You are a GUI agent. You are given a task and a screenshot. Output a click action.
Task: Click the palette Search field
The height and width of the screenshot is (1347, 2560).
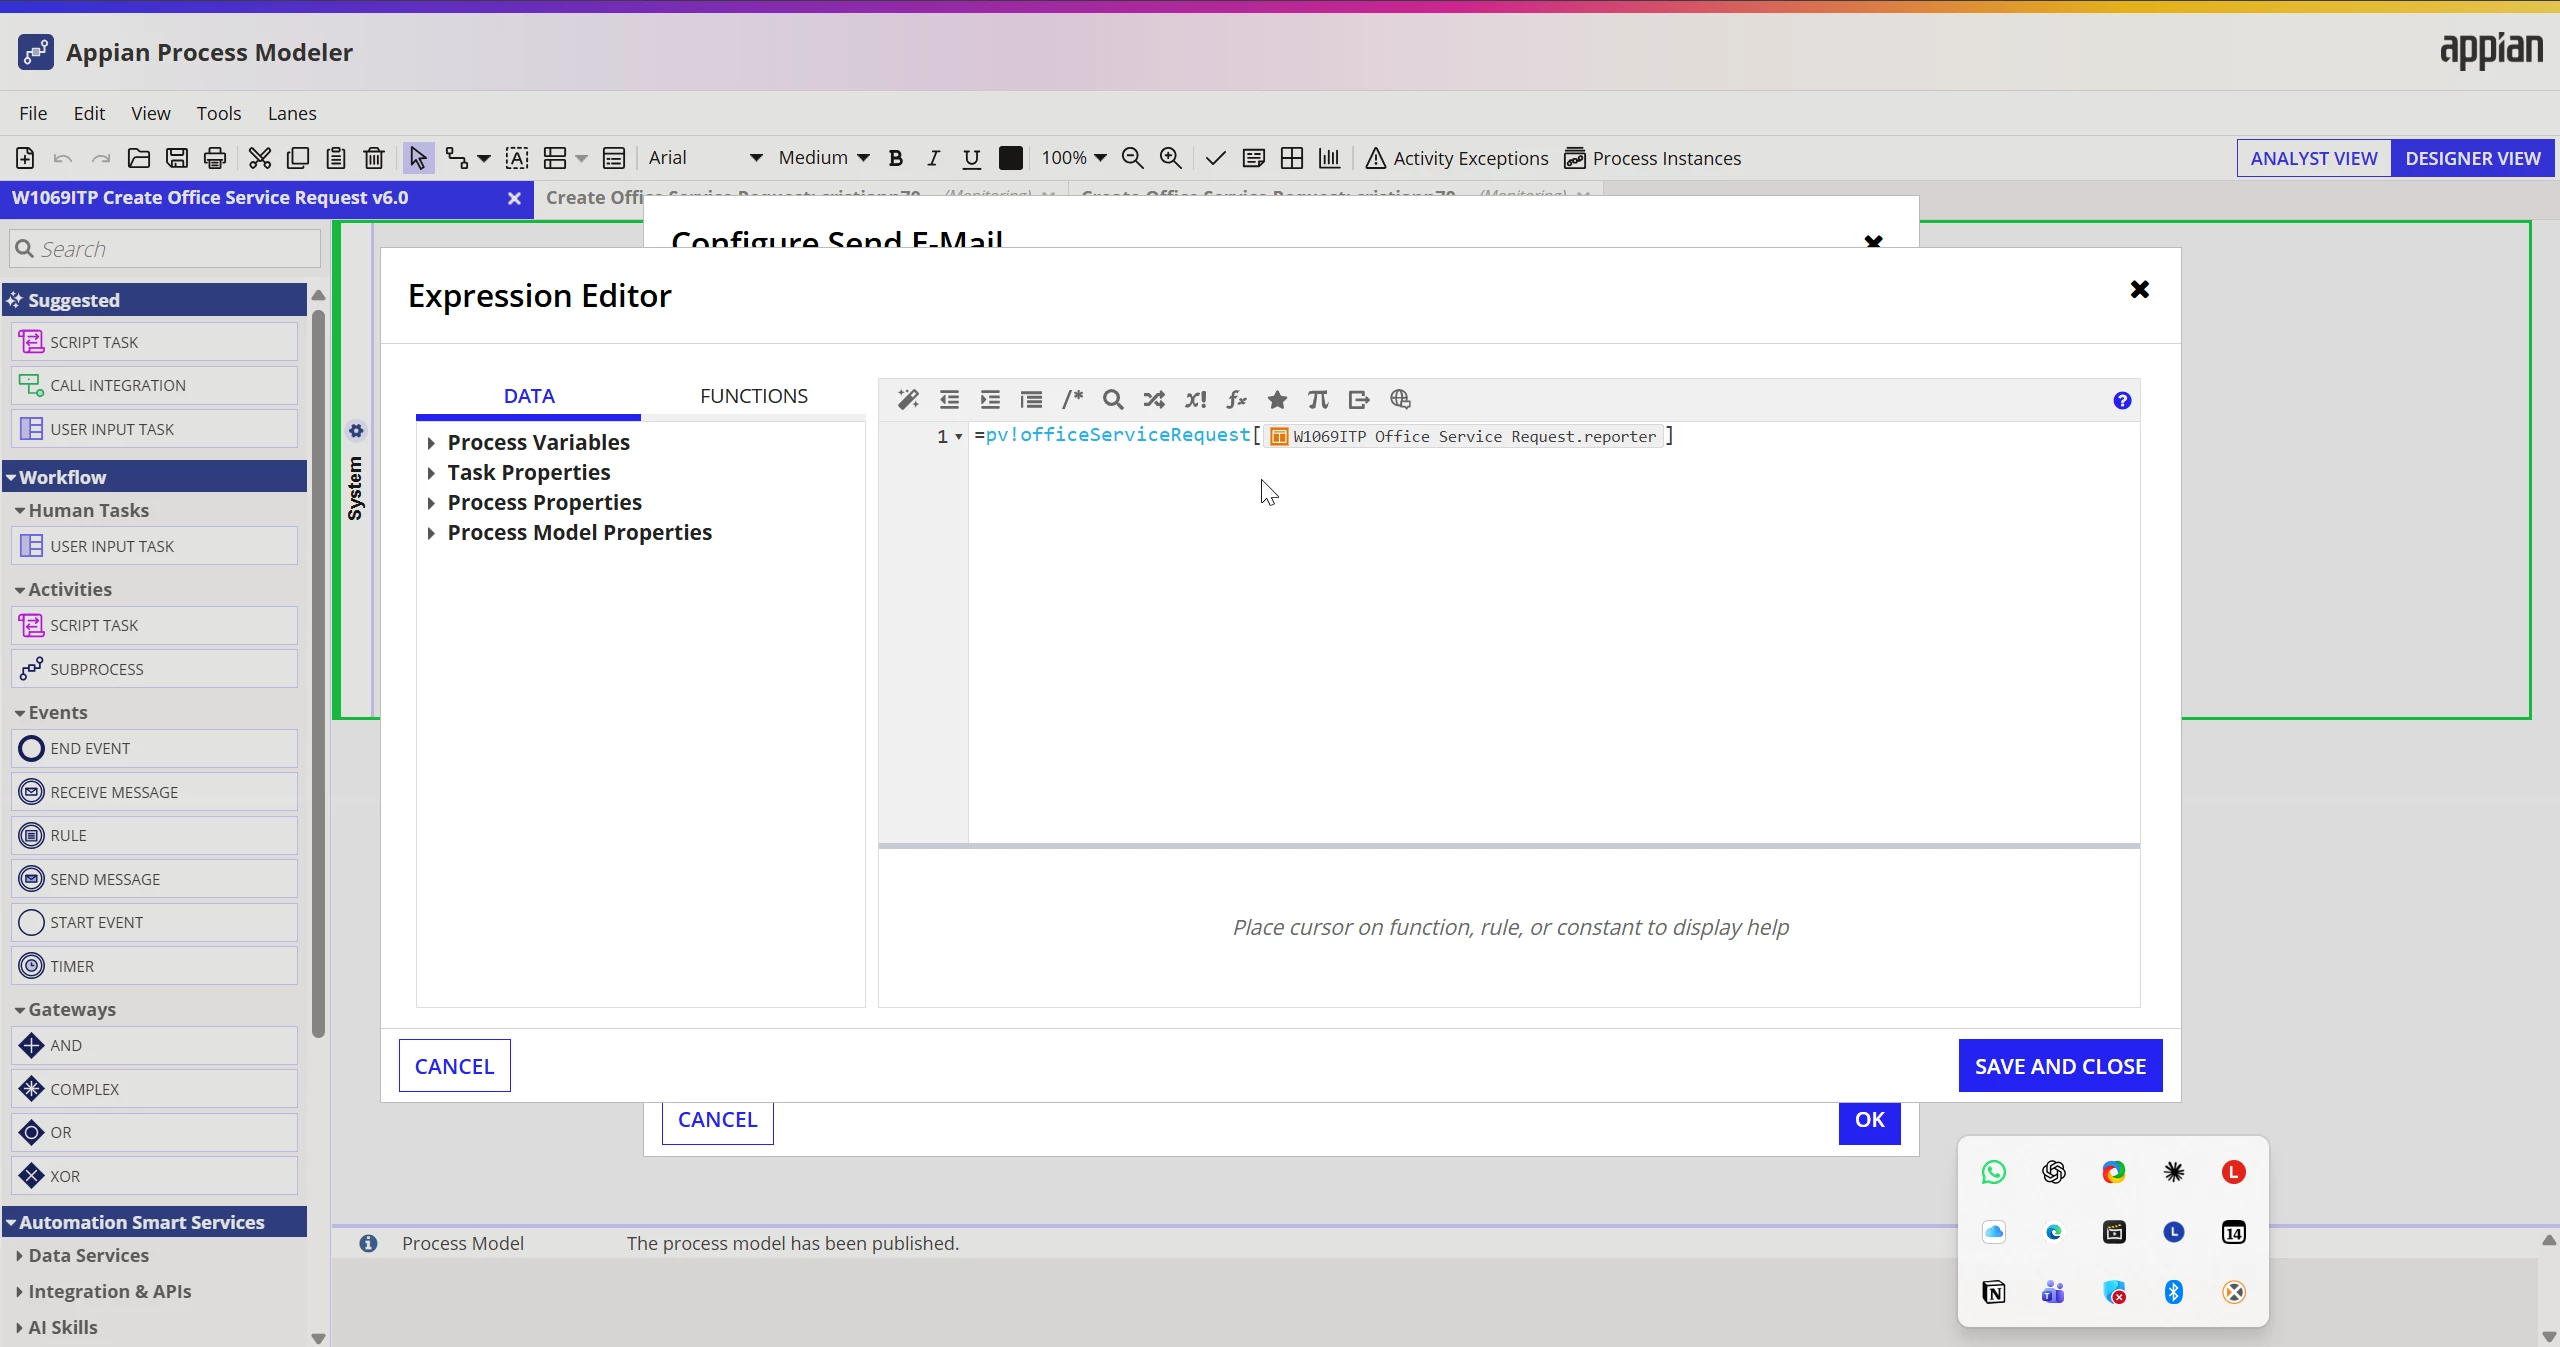(165, 249)
